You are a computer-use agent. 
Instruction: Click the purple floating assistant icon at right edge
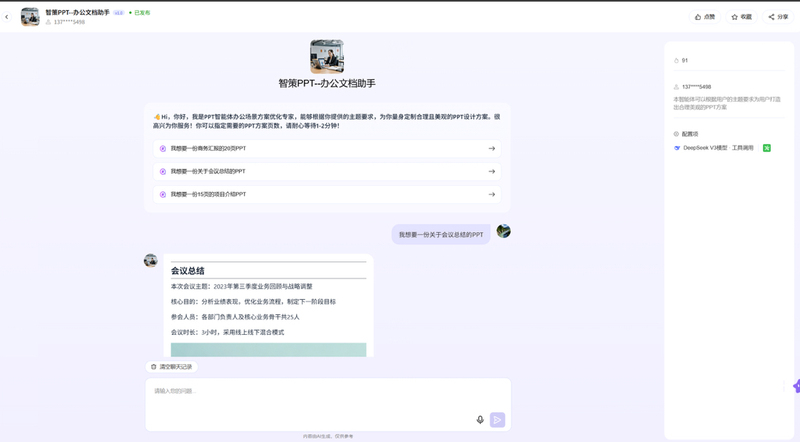click(796, 386)
